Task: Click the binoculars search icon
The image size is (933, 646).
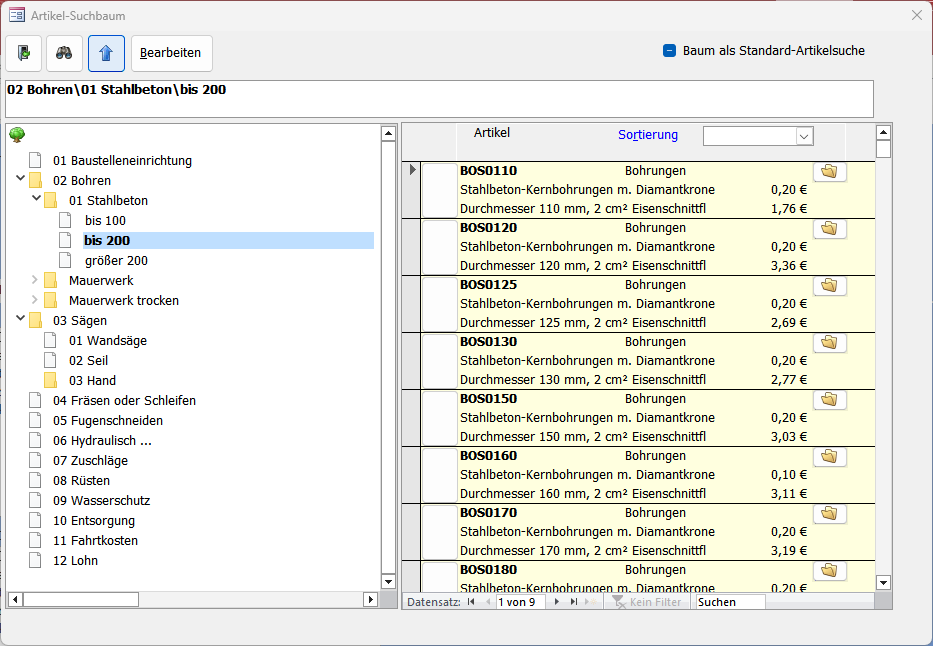Action: click(65, 53)
